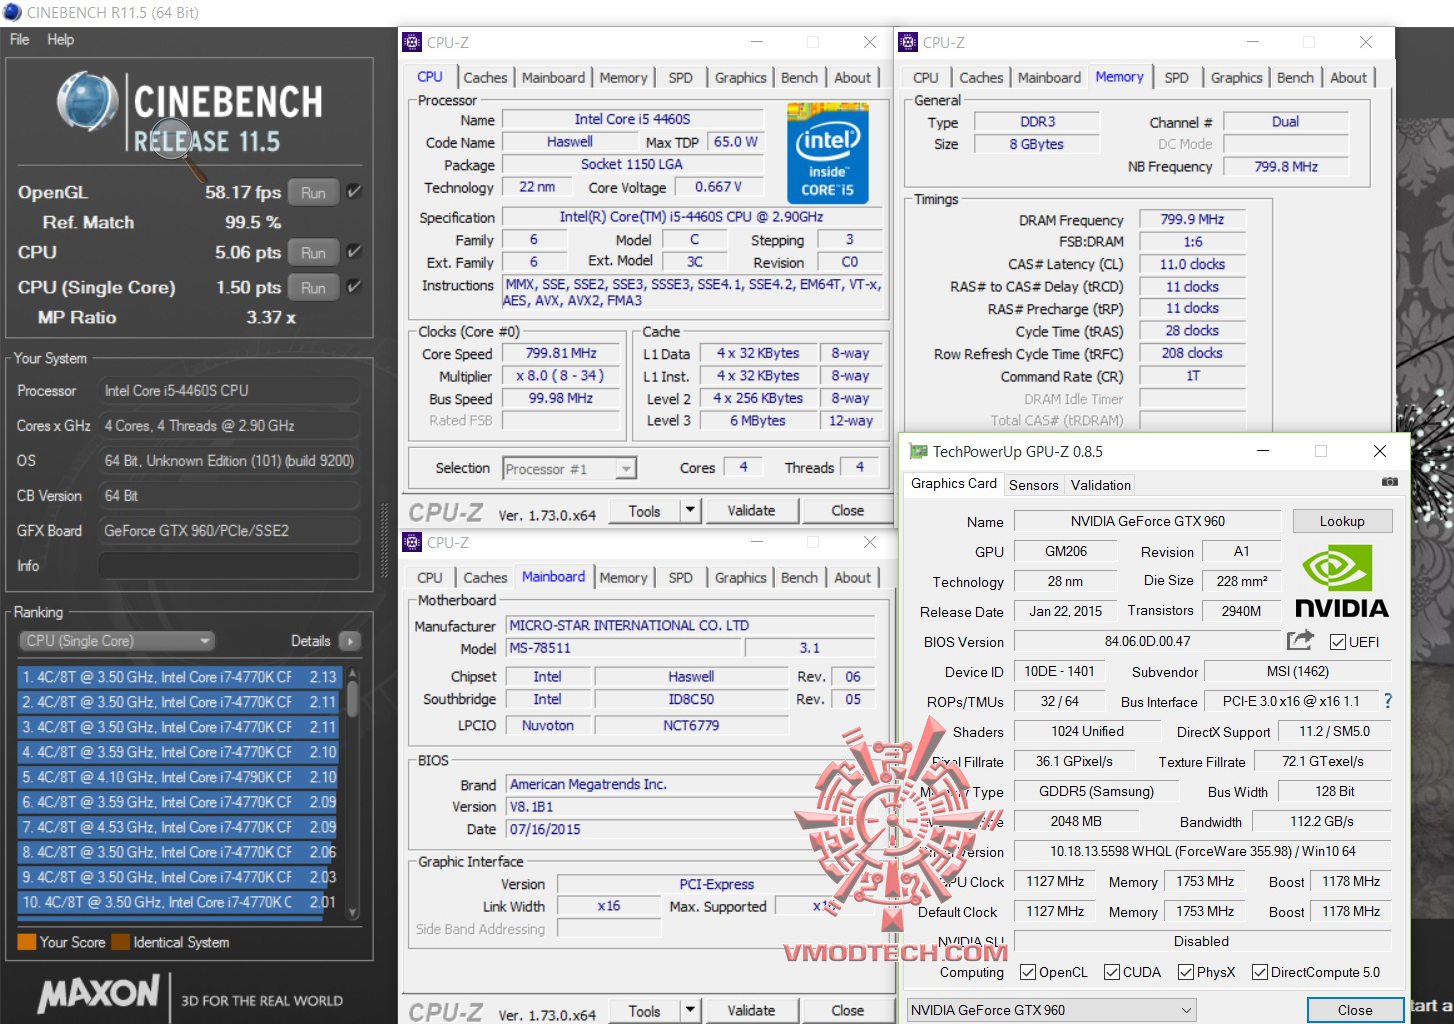
Task: Click Tools button in the CPU tab window
Action: [645, 510]
